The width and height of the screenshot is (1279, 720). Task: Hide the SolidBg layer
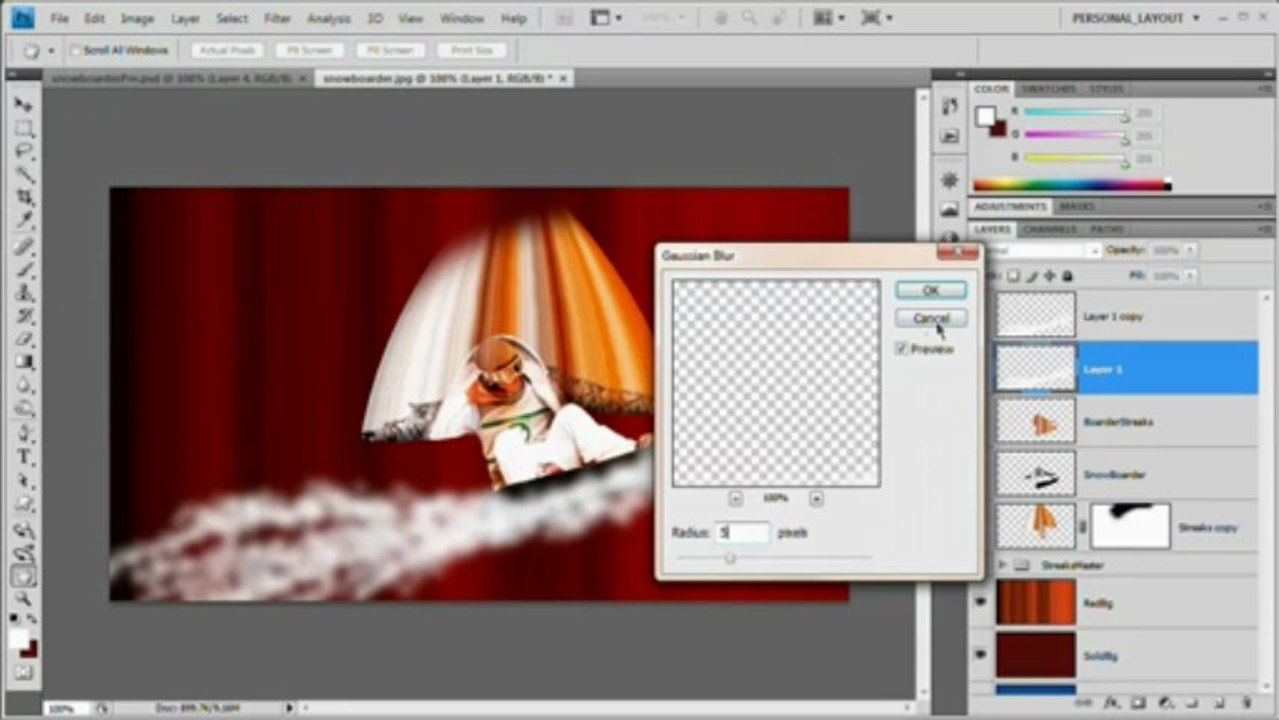[980, 655]
